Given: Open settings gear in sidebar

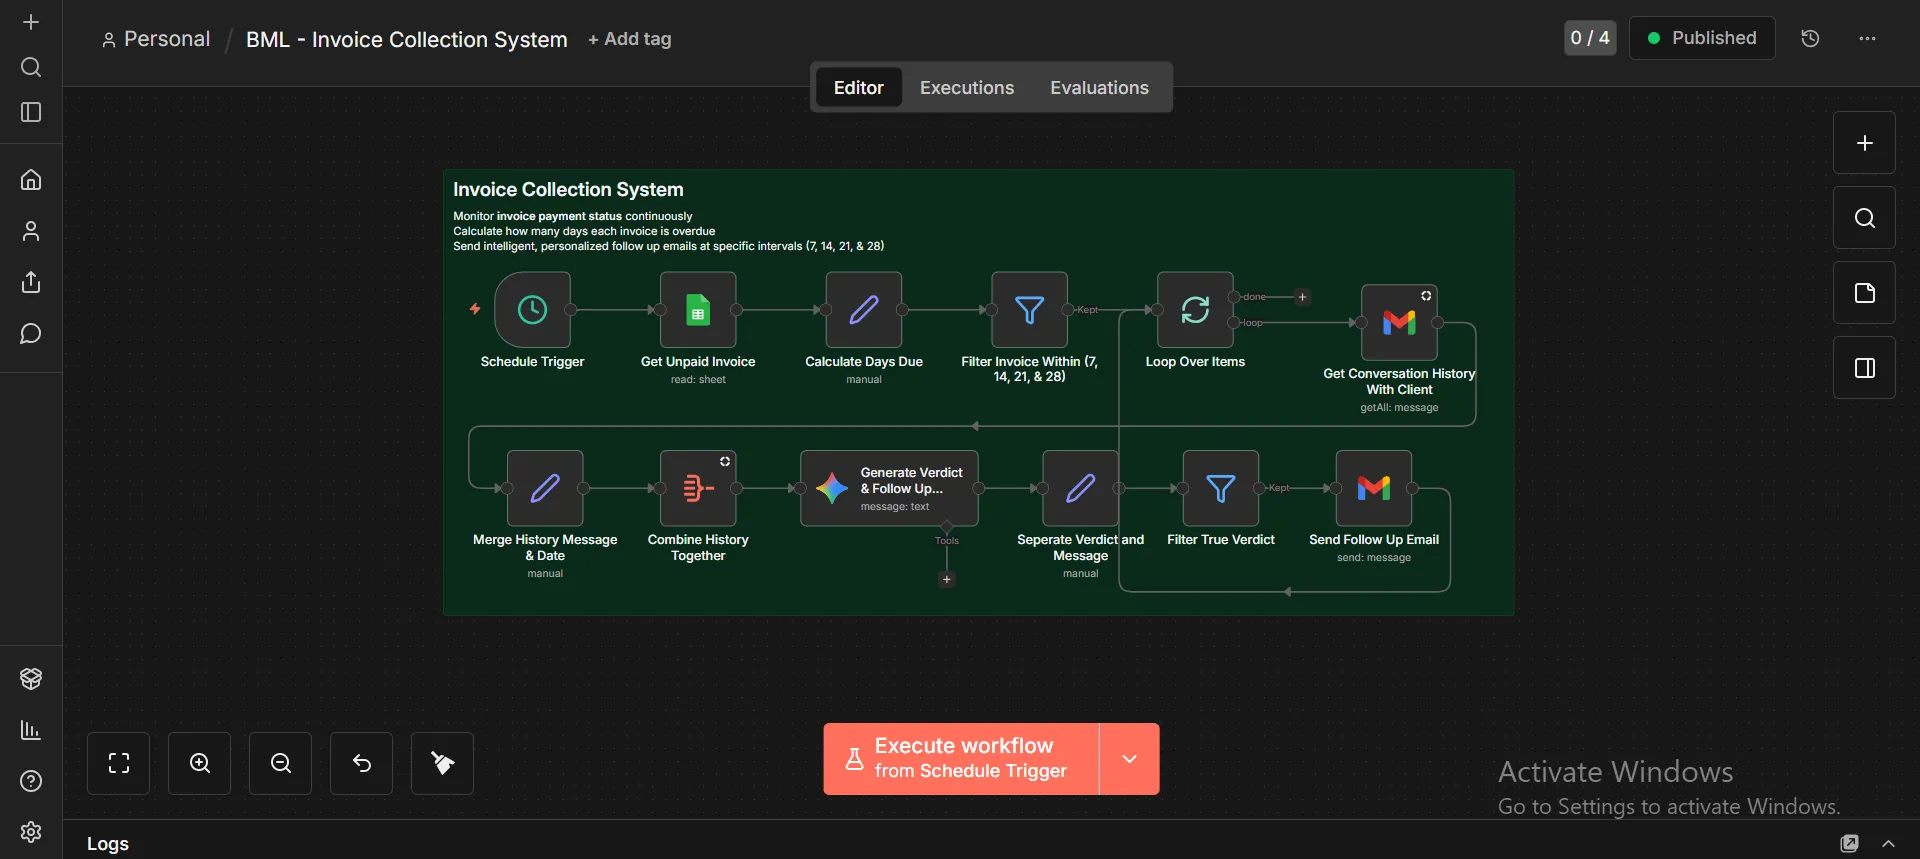Looking at the screenshot, I should tap(31, 832).
